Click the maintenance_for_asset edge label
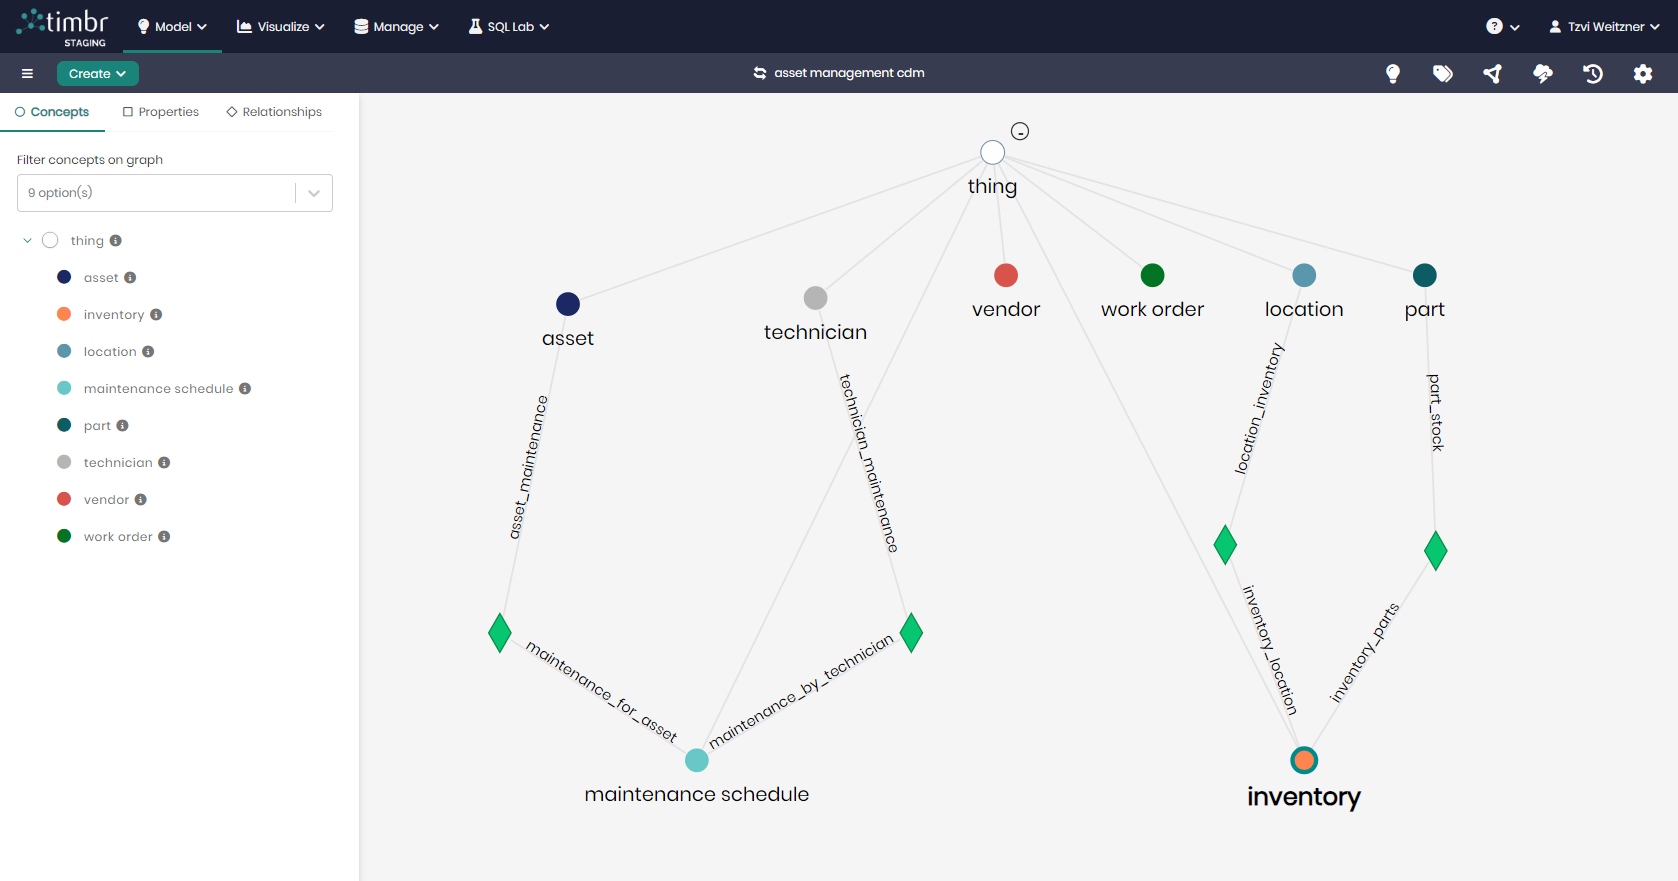Viewport: 1678px width, 881px height. (602, 692)
